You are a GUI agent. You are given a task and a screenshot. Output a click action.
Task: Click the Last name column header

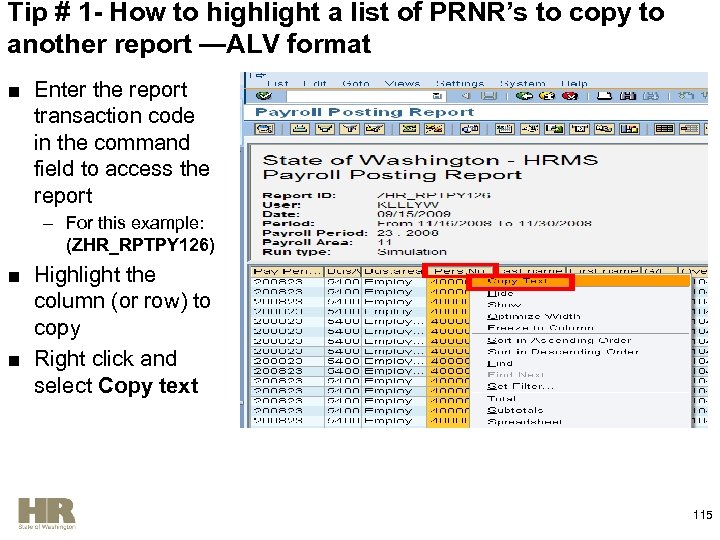pyautogui.click(x=533, y=271)
